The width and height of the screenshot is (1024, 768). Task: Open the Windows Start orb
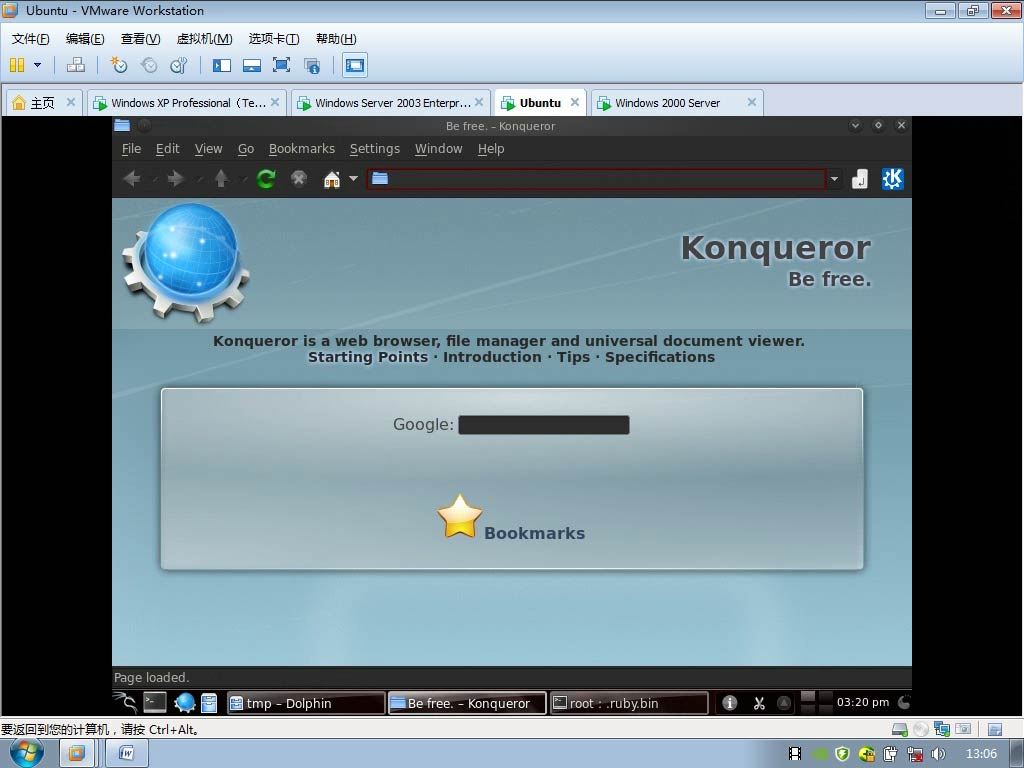[x=27, y=753]
